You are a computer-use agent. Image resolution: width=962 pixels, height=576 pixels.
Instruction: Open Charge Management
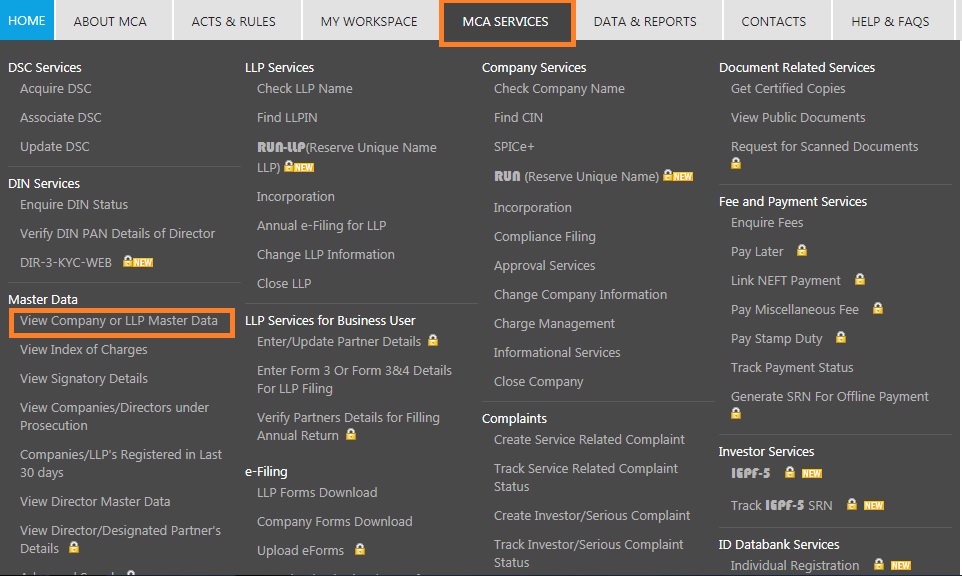(554, 323)
